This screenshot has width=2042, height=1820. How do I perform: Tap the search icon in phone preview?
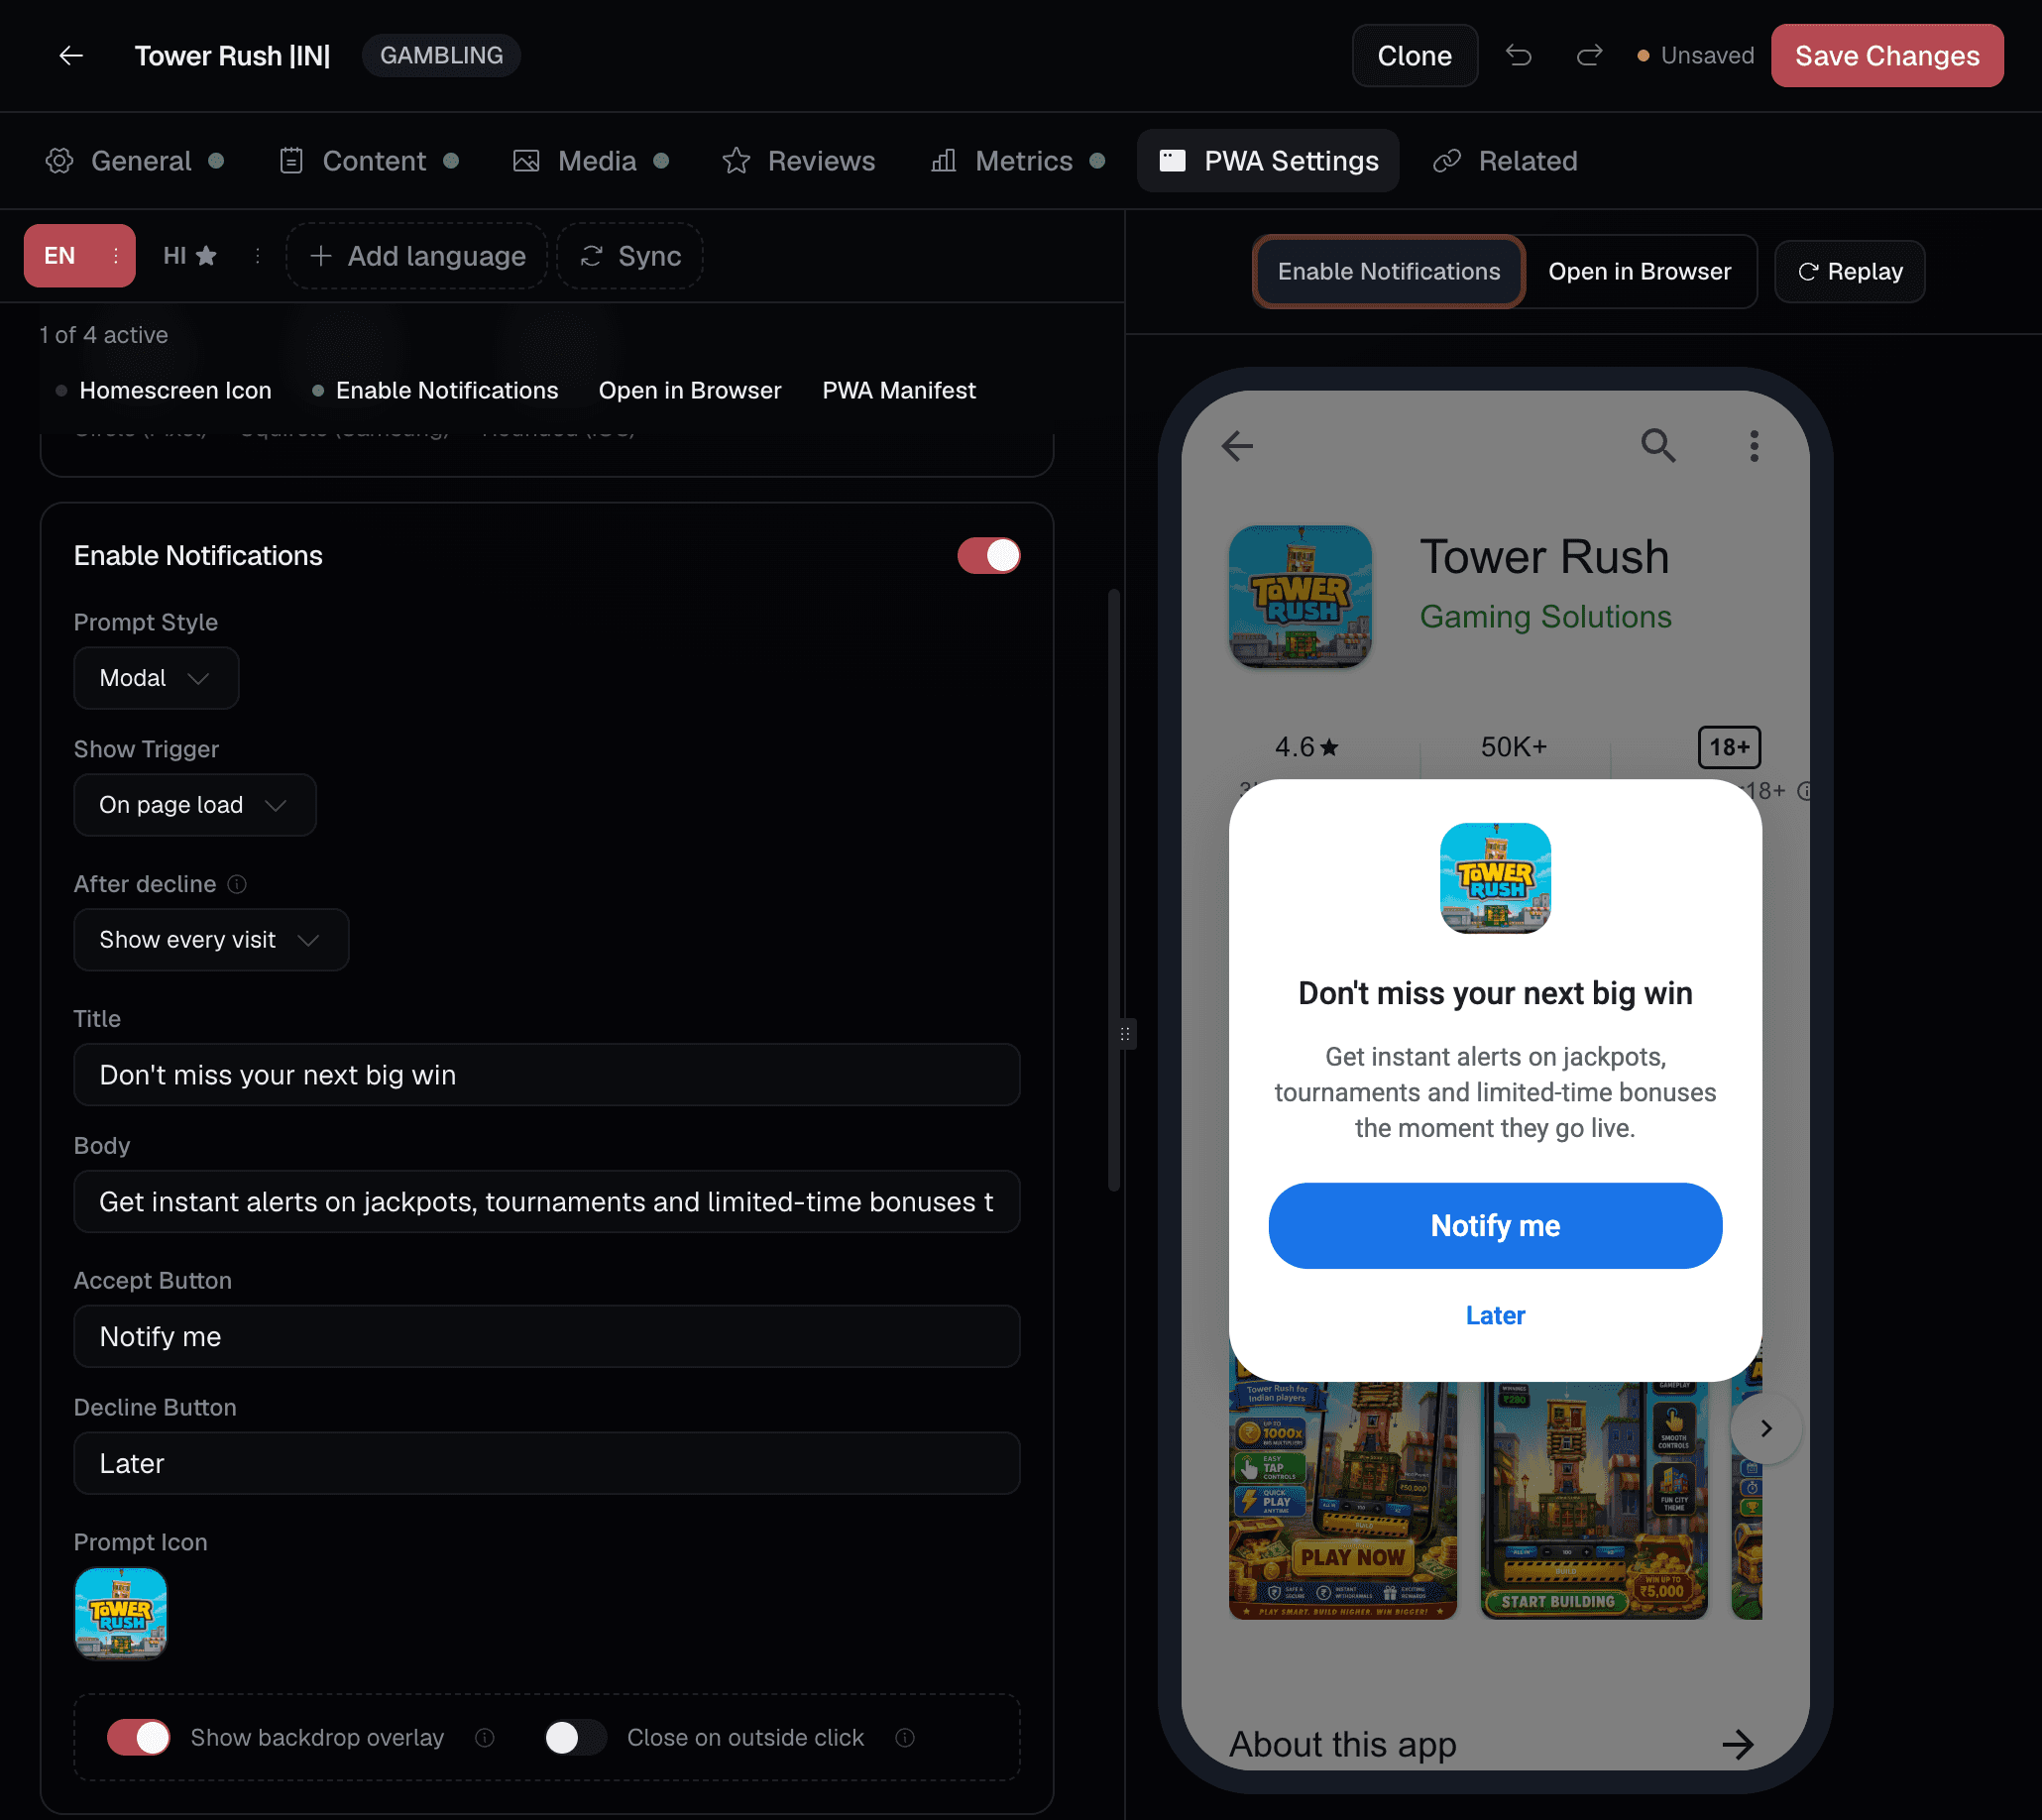[1658, 446]
